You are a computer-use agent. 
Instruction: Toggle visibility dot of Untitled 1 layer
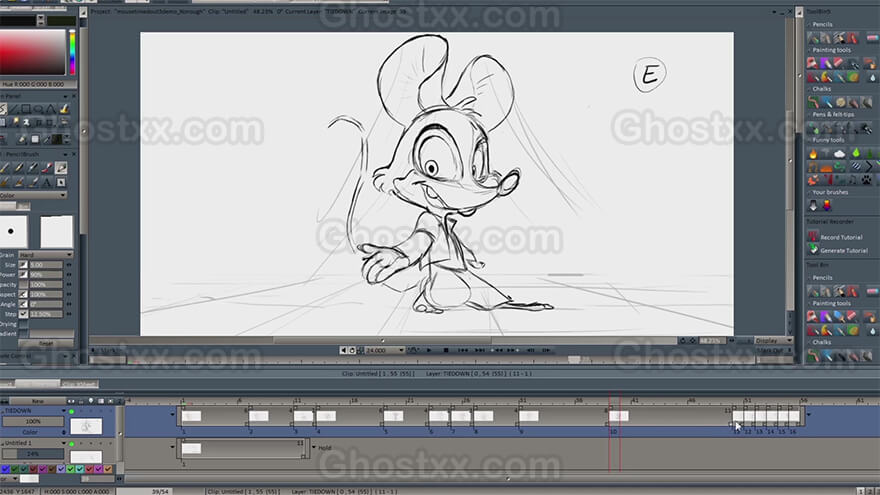[x=71, y=444]
